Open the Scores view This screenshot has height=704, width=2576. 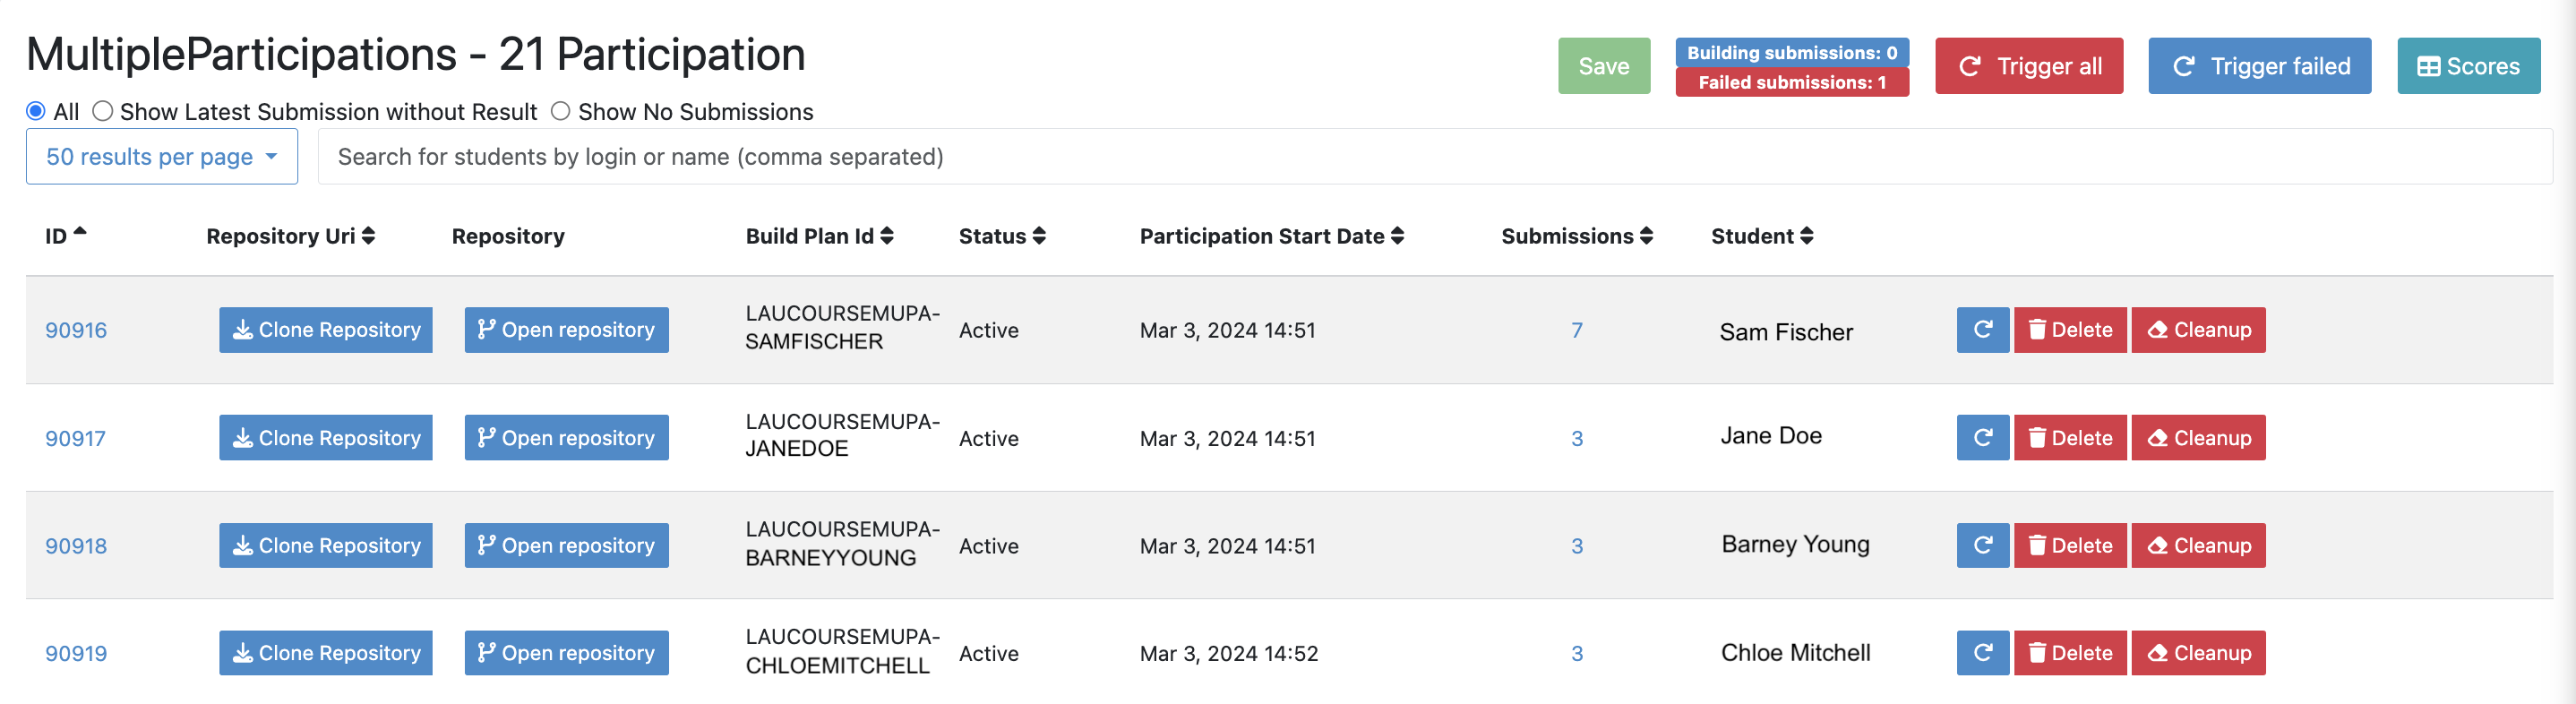click(x=2468, y=66)
